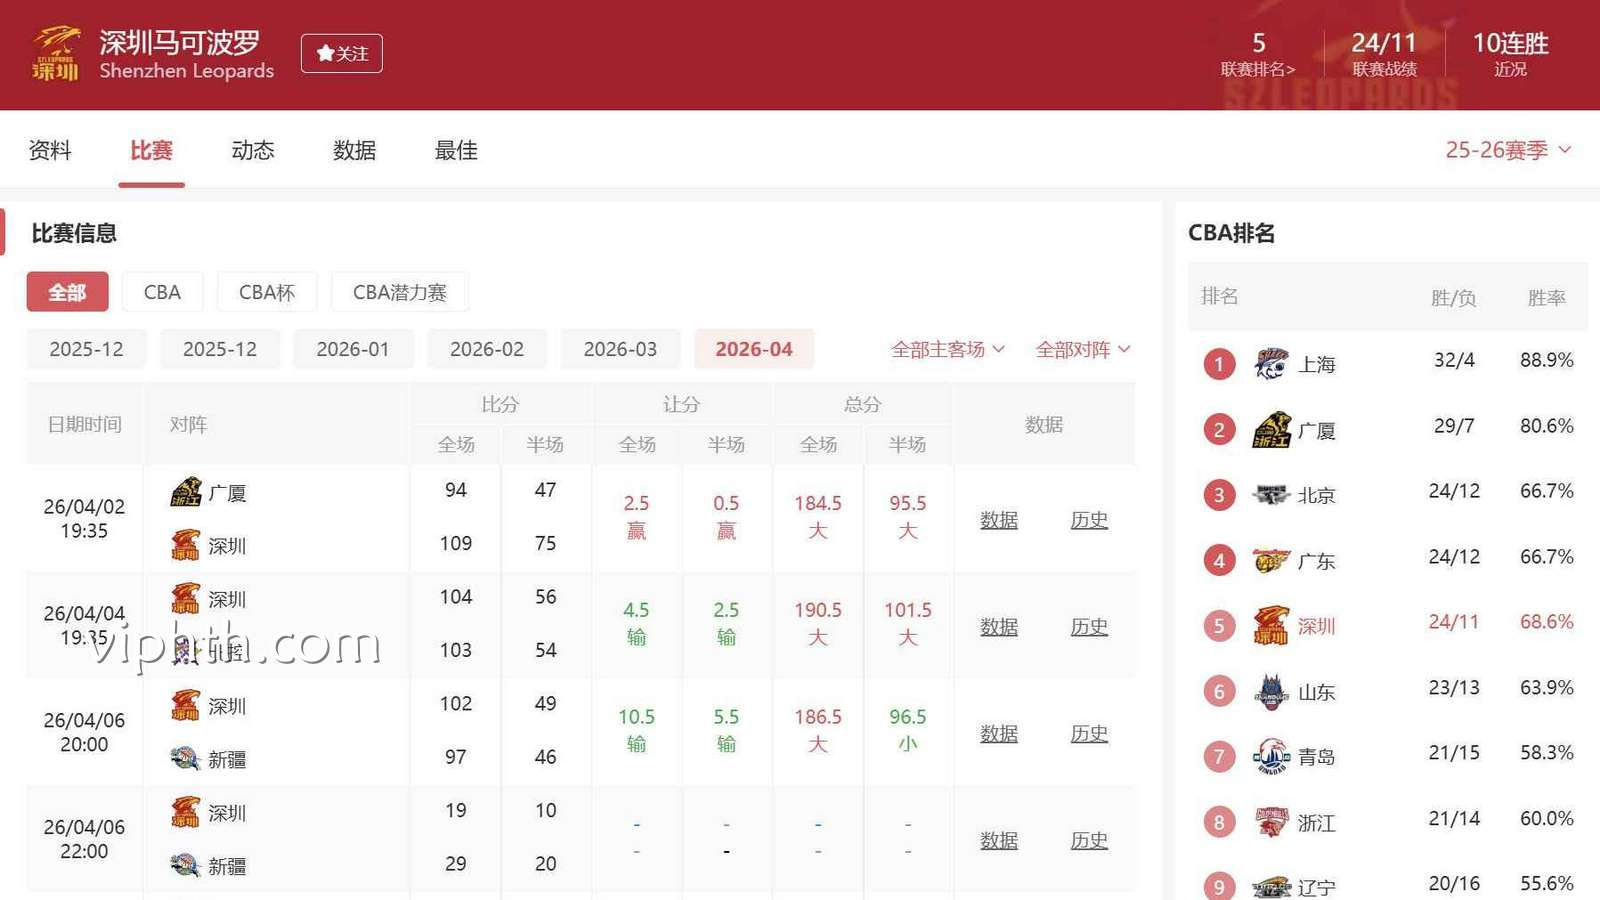
Task: Click rank 5 badge beside 深圳
Action: click(1219, 626)
